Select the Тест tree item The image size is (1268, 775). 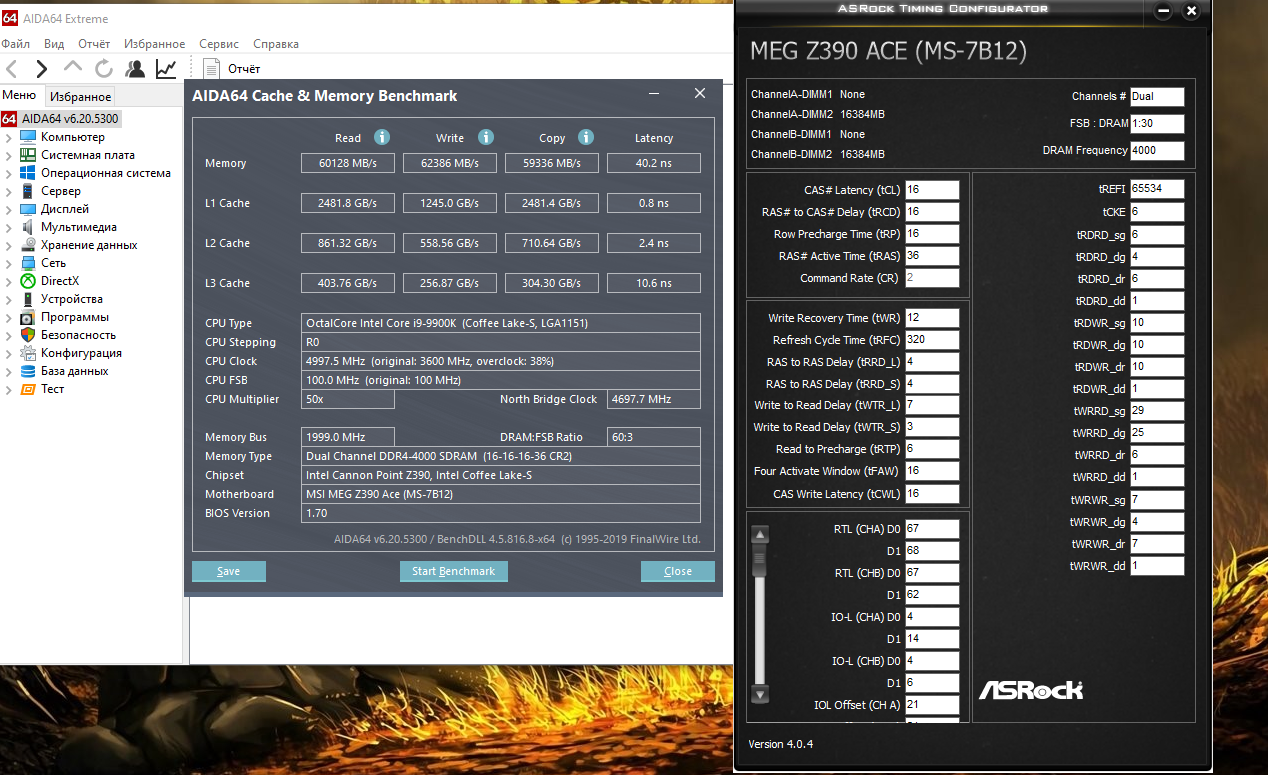pyautogui.click(x=53, y=389)
